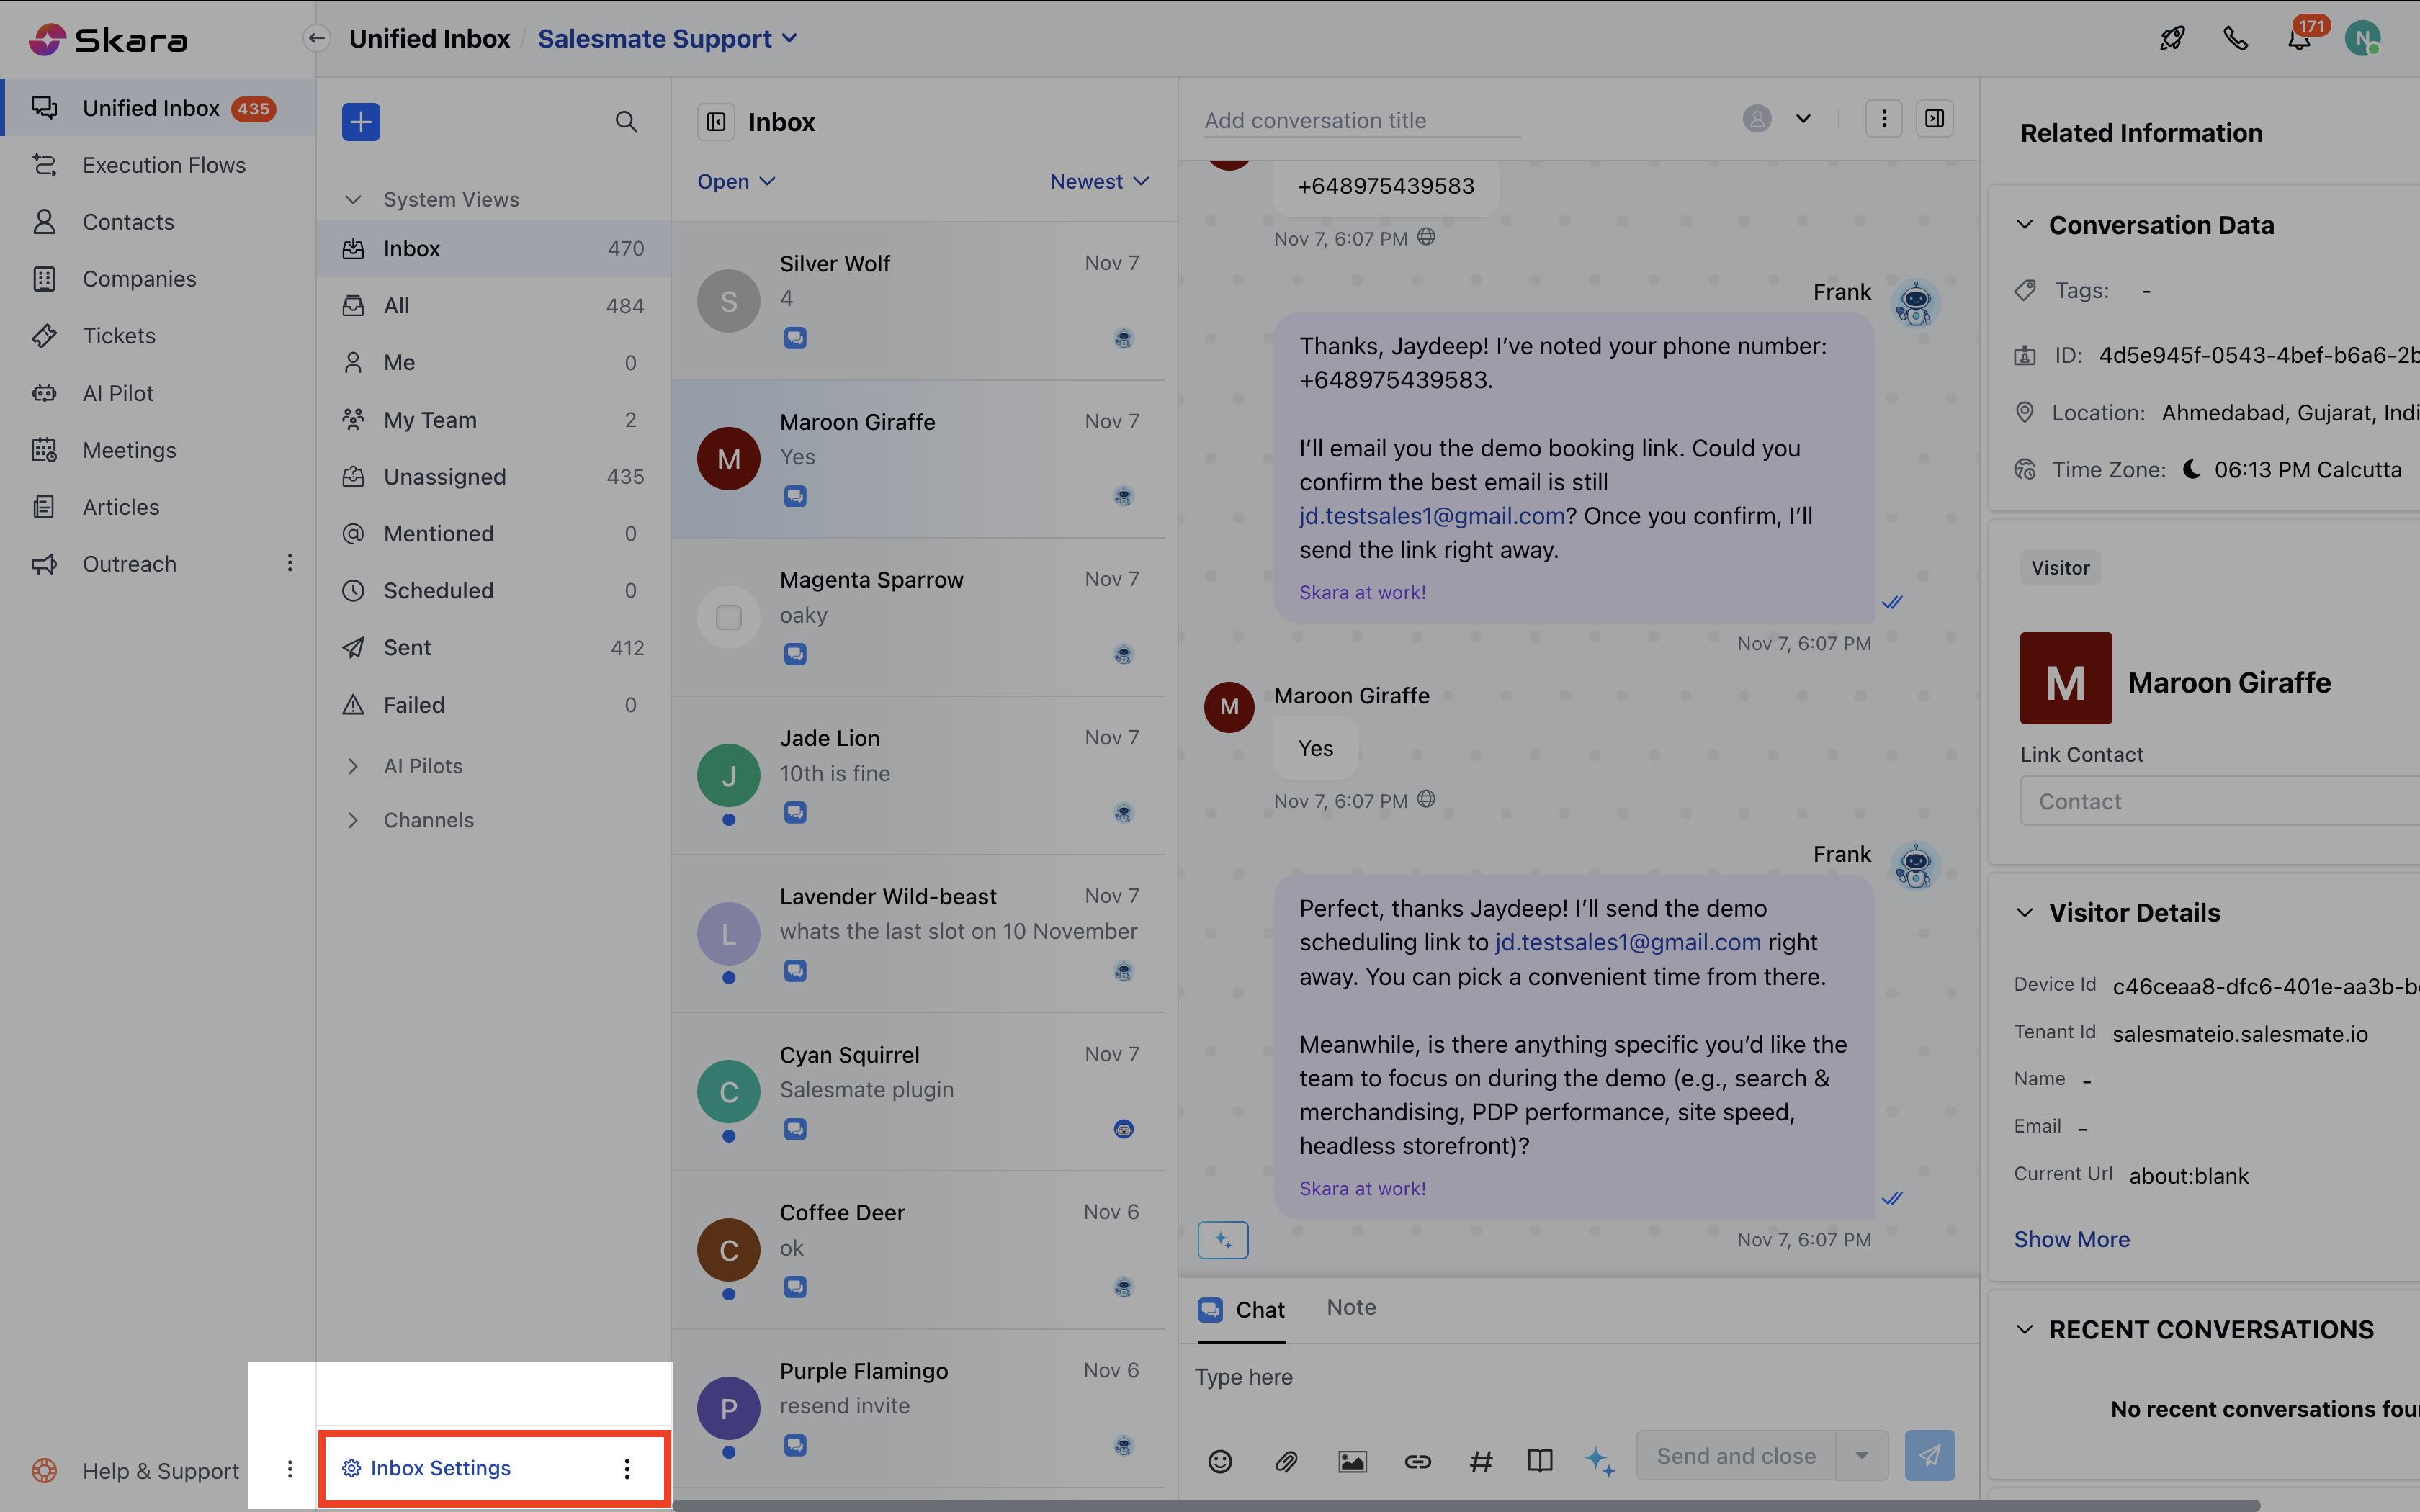Open the canned responses hash icon
Screen dimensions: 2420x1512
[x=1481, y=1461]
